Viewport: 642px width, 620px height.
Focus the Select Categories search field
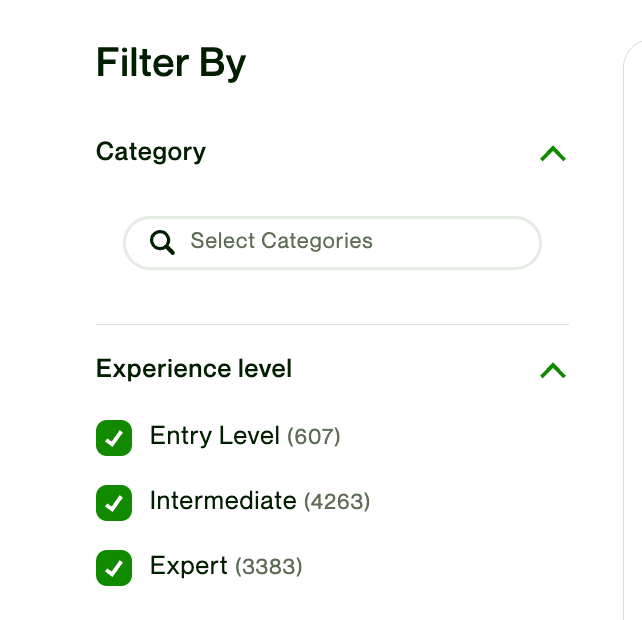[332, 242]
